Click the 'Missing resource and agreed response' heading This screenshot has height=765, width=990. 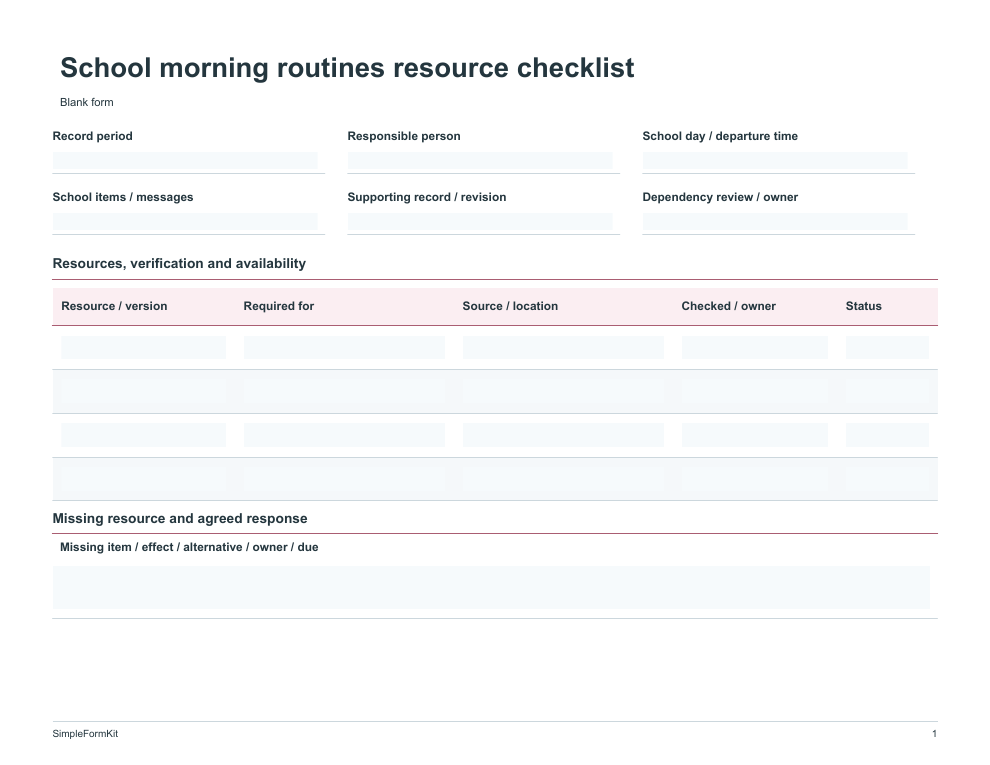tap(180, 519)
